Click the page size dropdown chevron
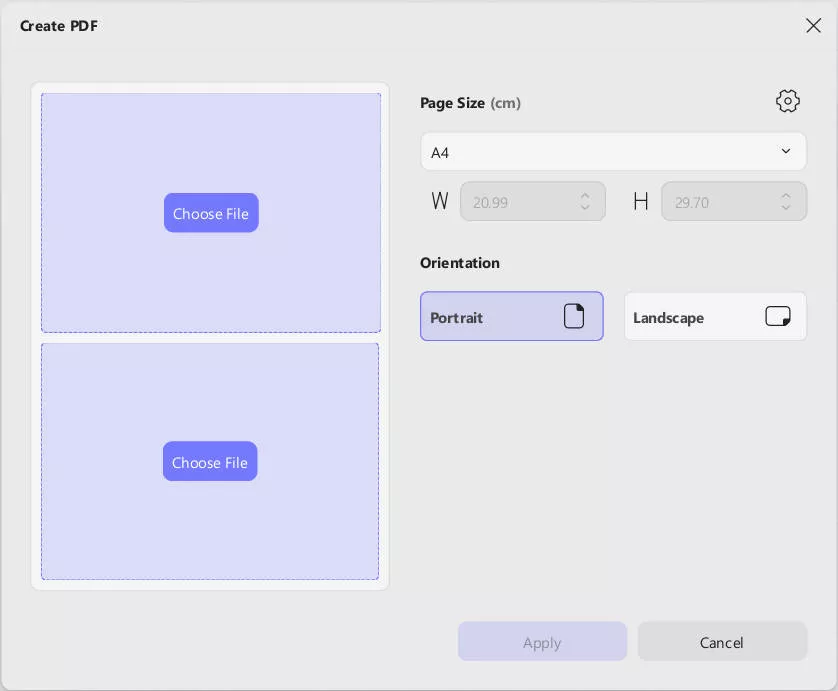Image resolution: width=838 pixels, height=691 pixels. (x=786, y=151)
